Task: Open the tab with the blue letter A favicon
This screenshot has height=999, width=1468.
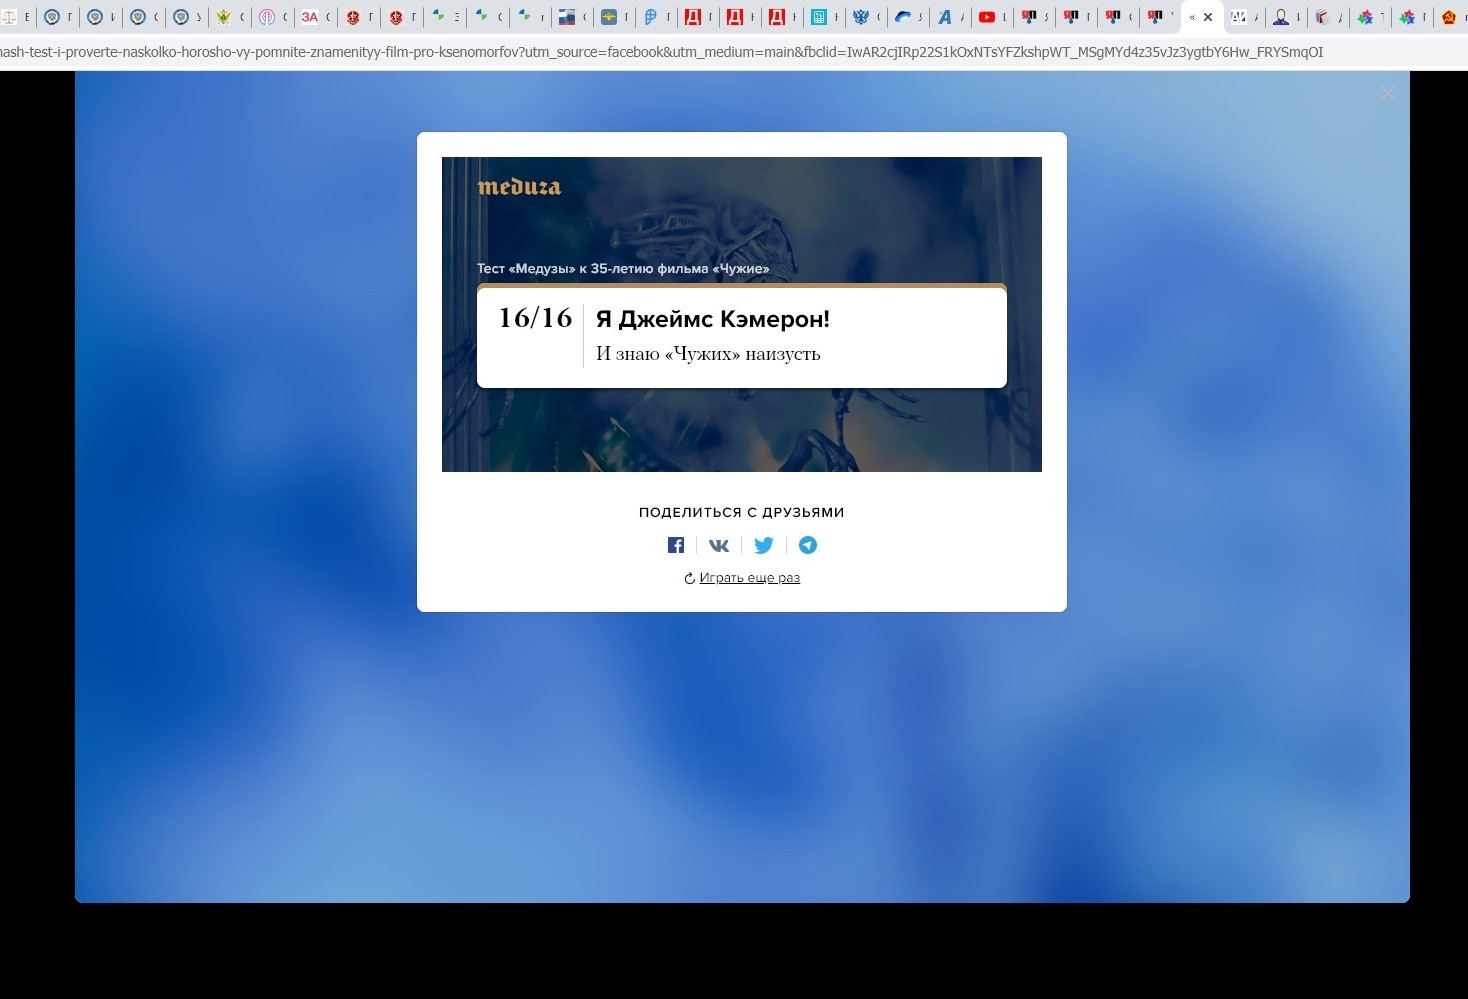Action: point(945,17)
